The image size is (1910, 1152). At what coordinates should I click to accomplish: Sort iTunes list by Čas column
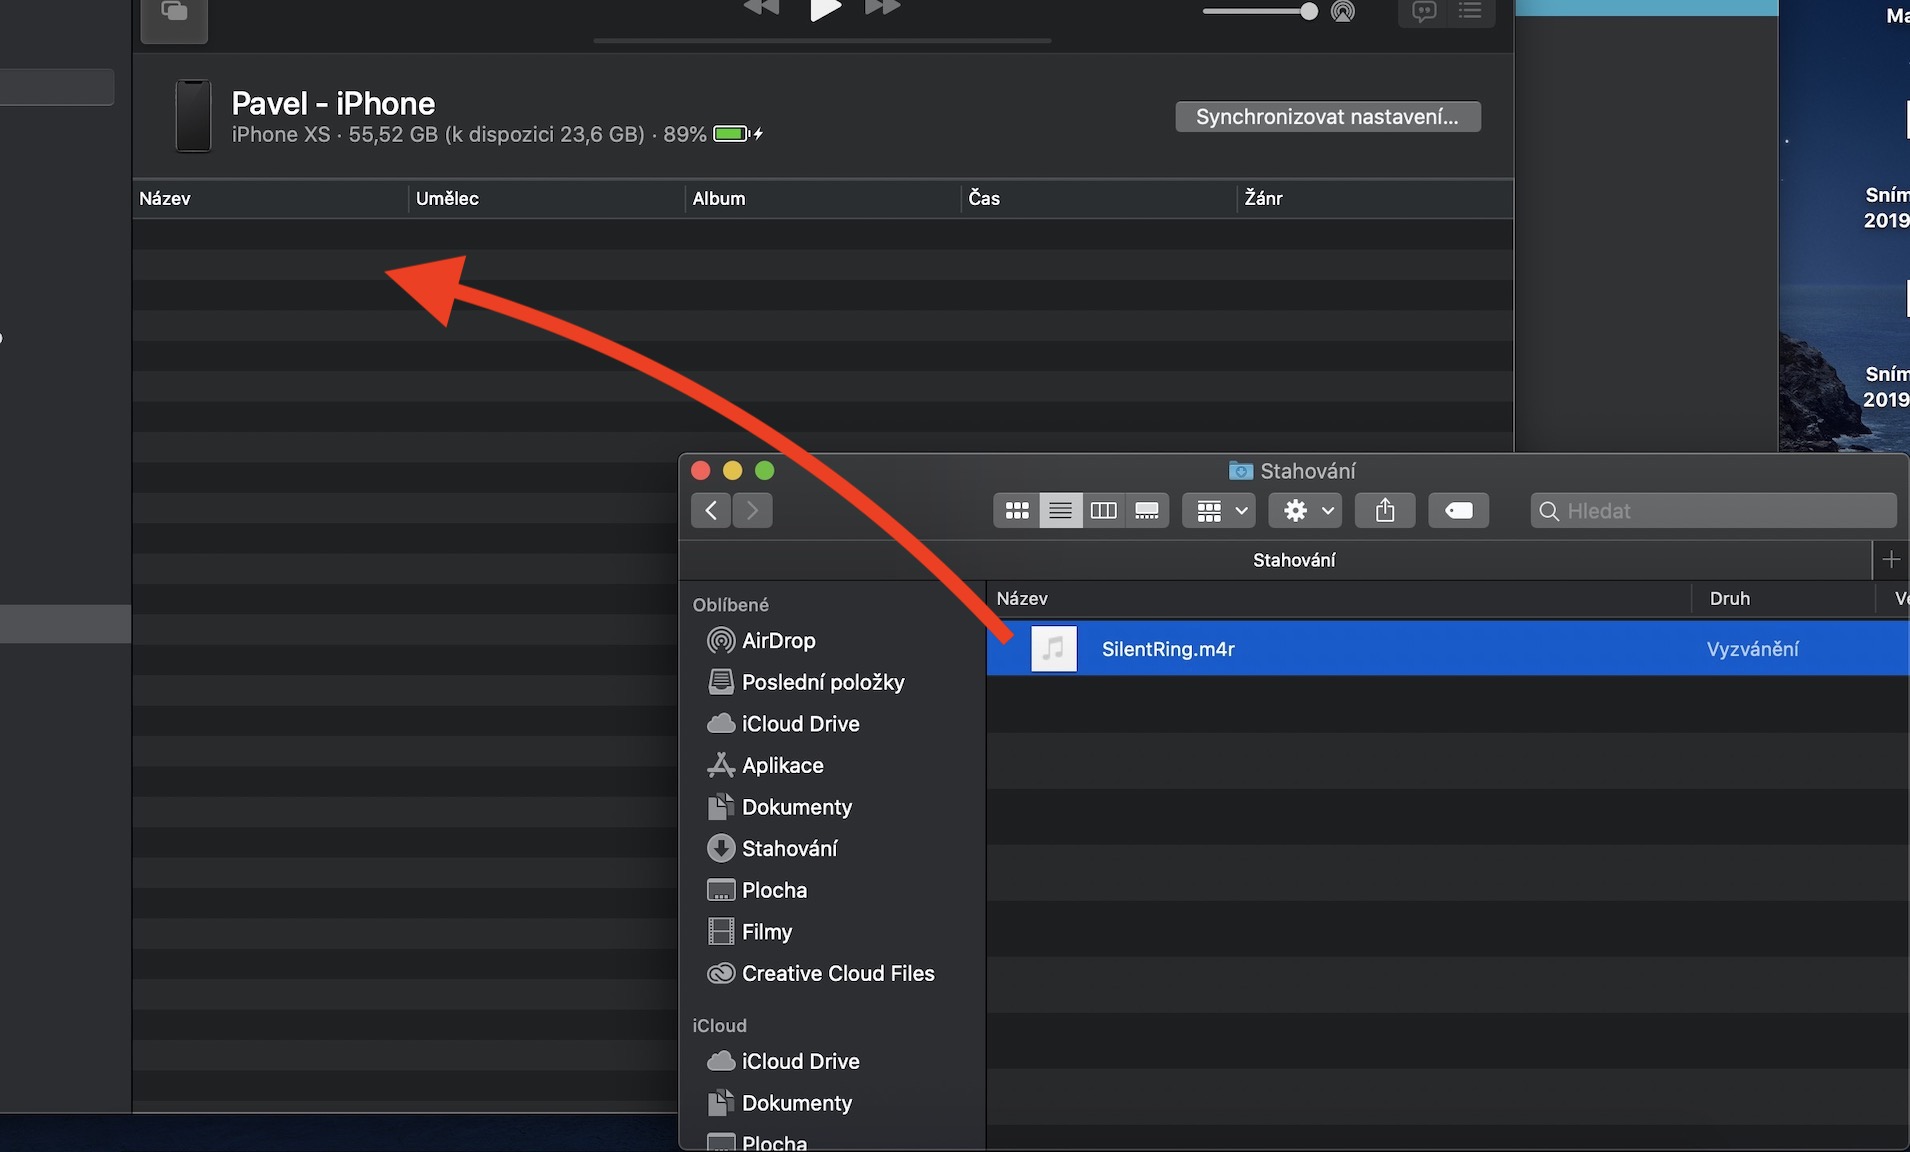(x=1099, y=198)
